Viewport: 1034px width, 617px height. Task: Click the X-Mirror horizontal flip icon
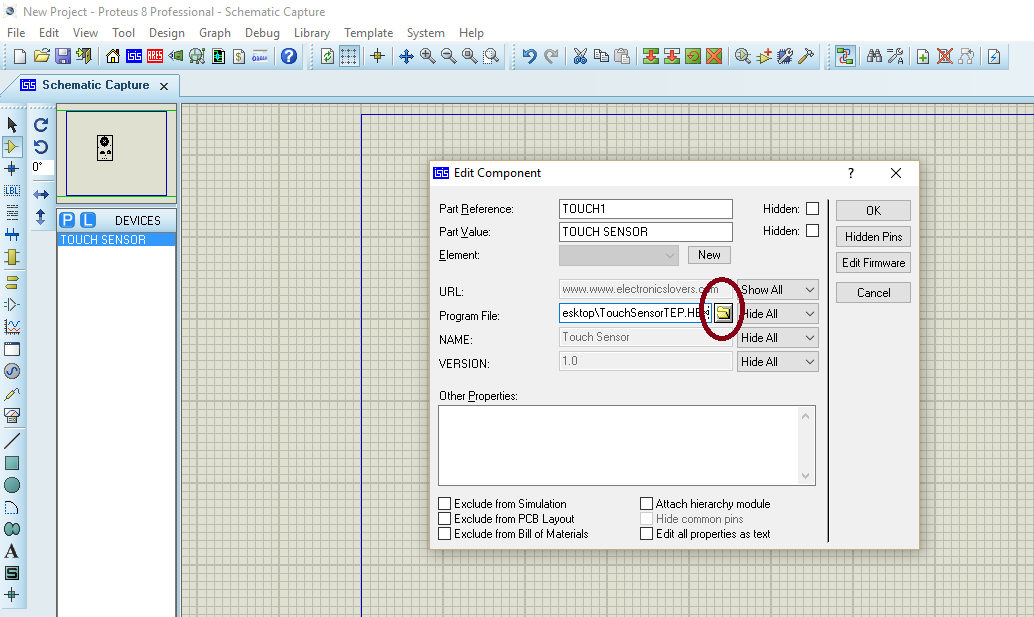41,194
